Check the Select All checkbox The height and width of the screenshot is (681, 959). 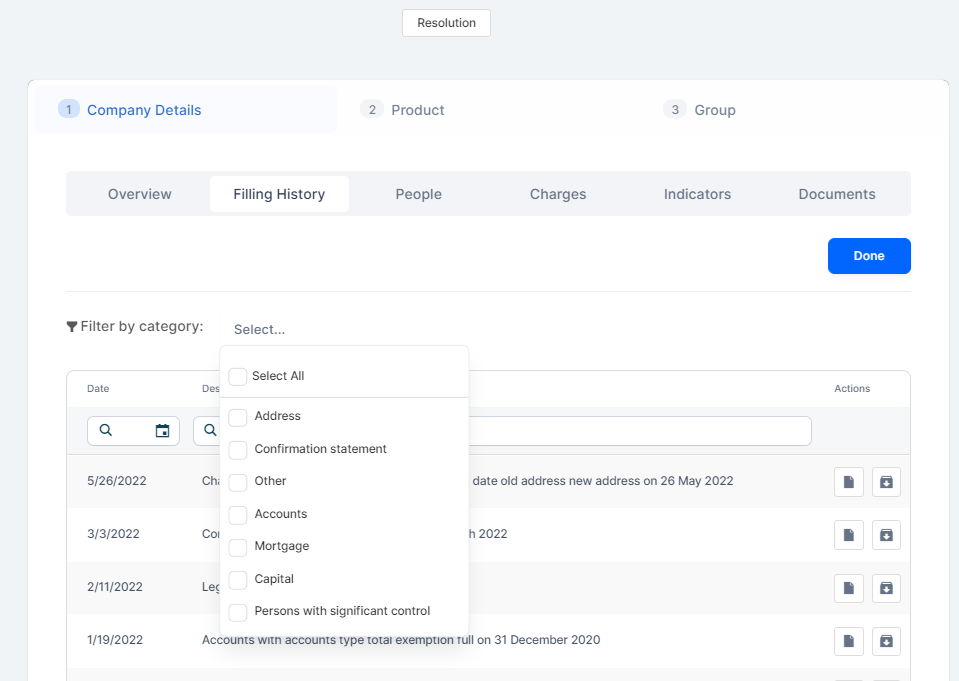point(238,376)
